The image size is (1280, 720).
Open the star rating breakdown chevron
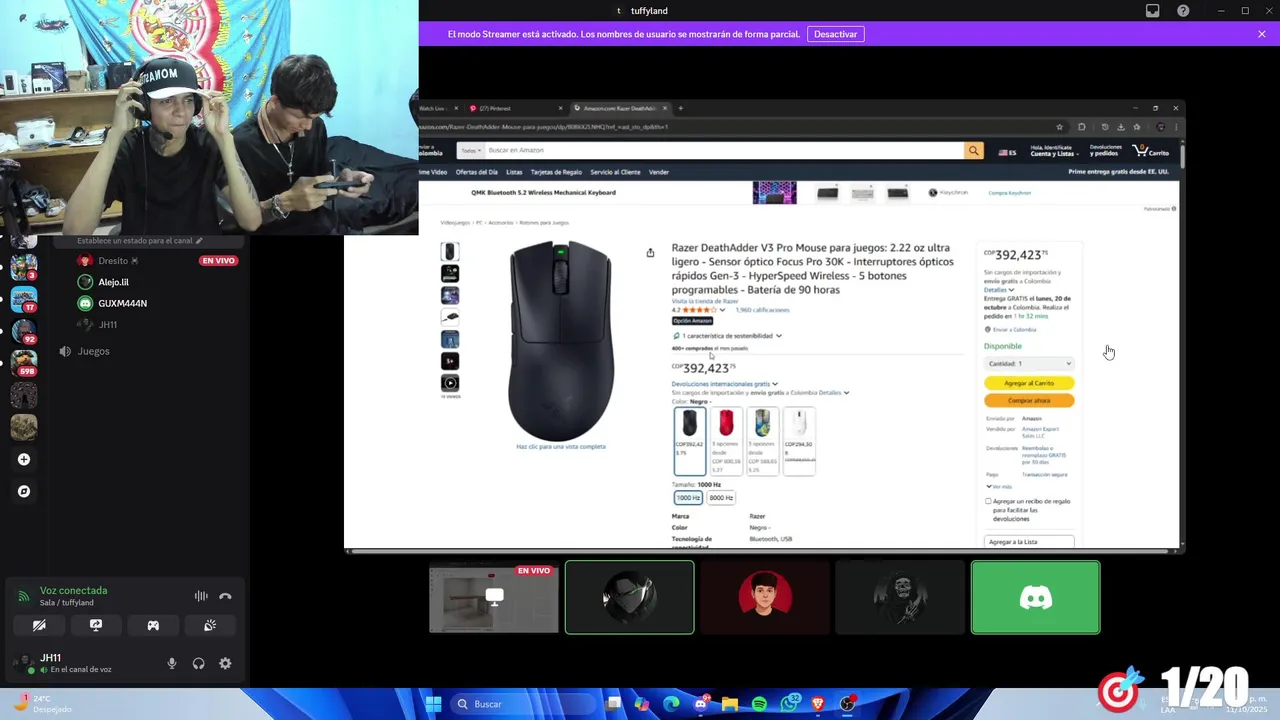(722, 310)
